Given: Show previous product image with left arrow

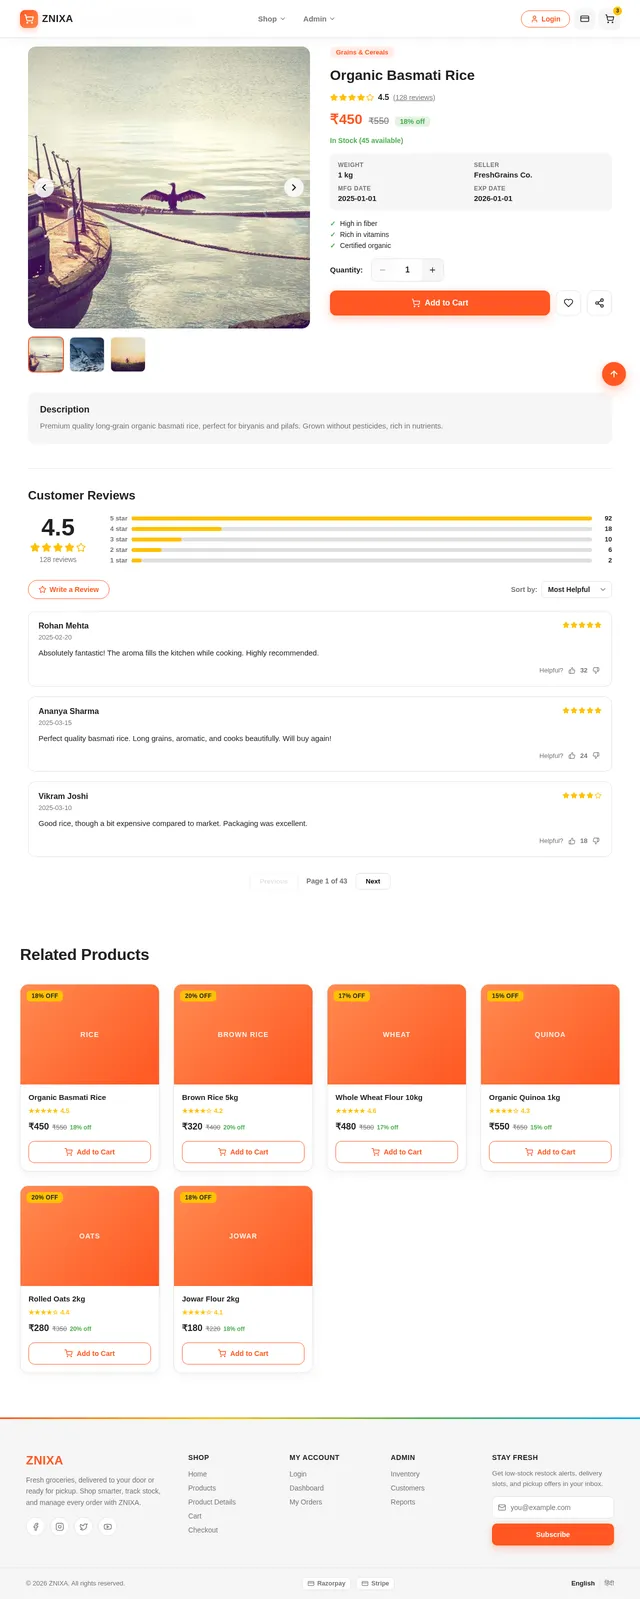Looking at the screenshot, I should coord(44,187).
